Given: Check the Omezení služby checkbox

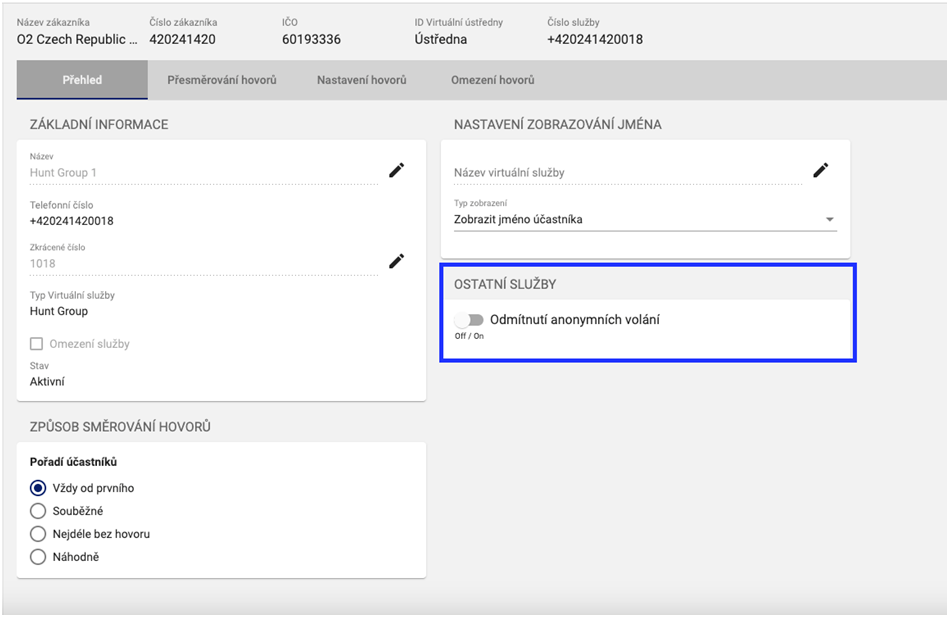Looking at the screenshot, I should [38, 344].
